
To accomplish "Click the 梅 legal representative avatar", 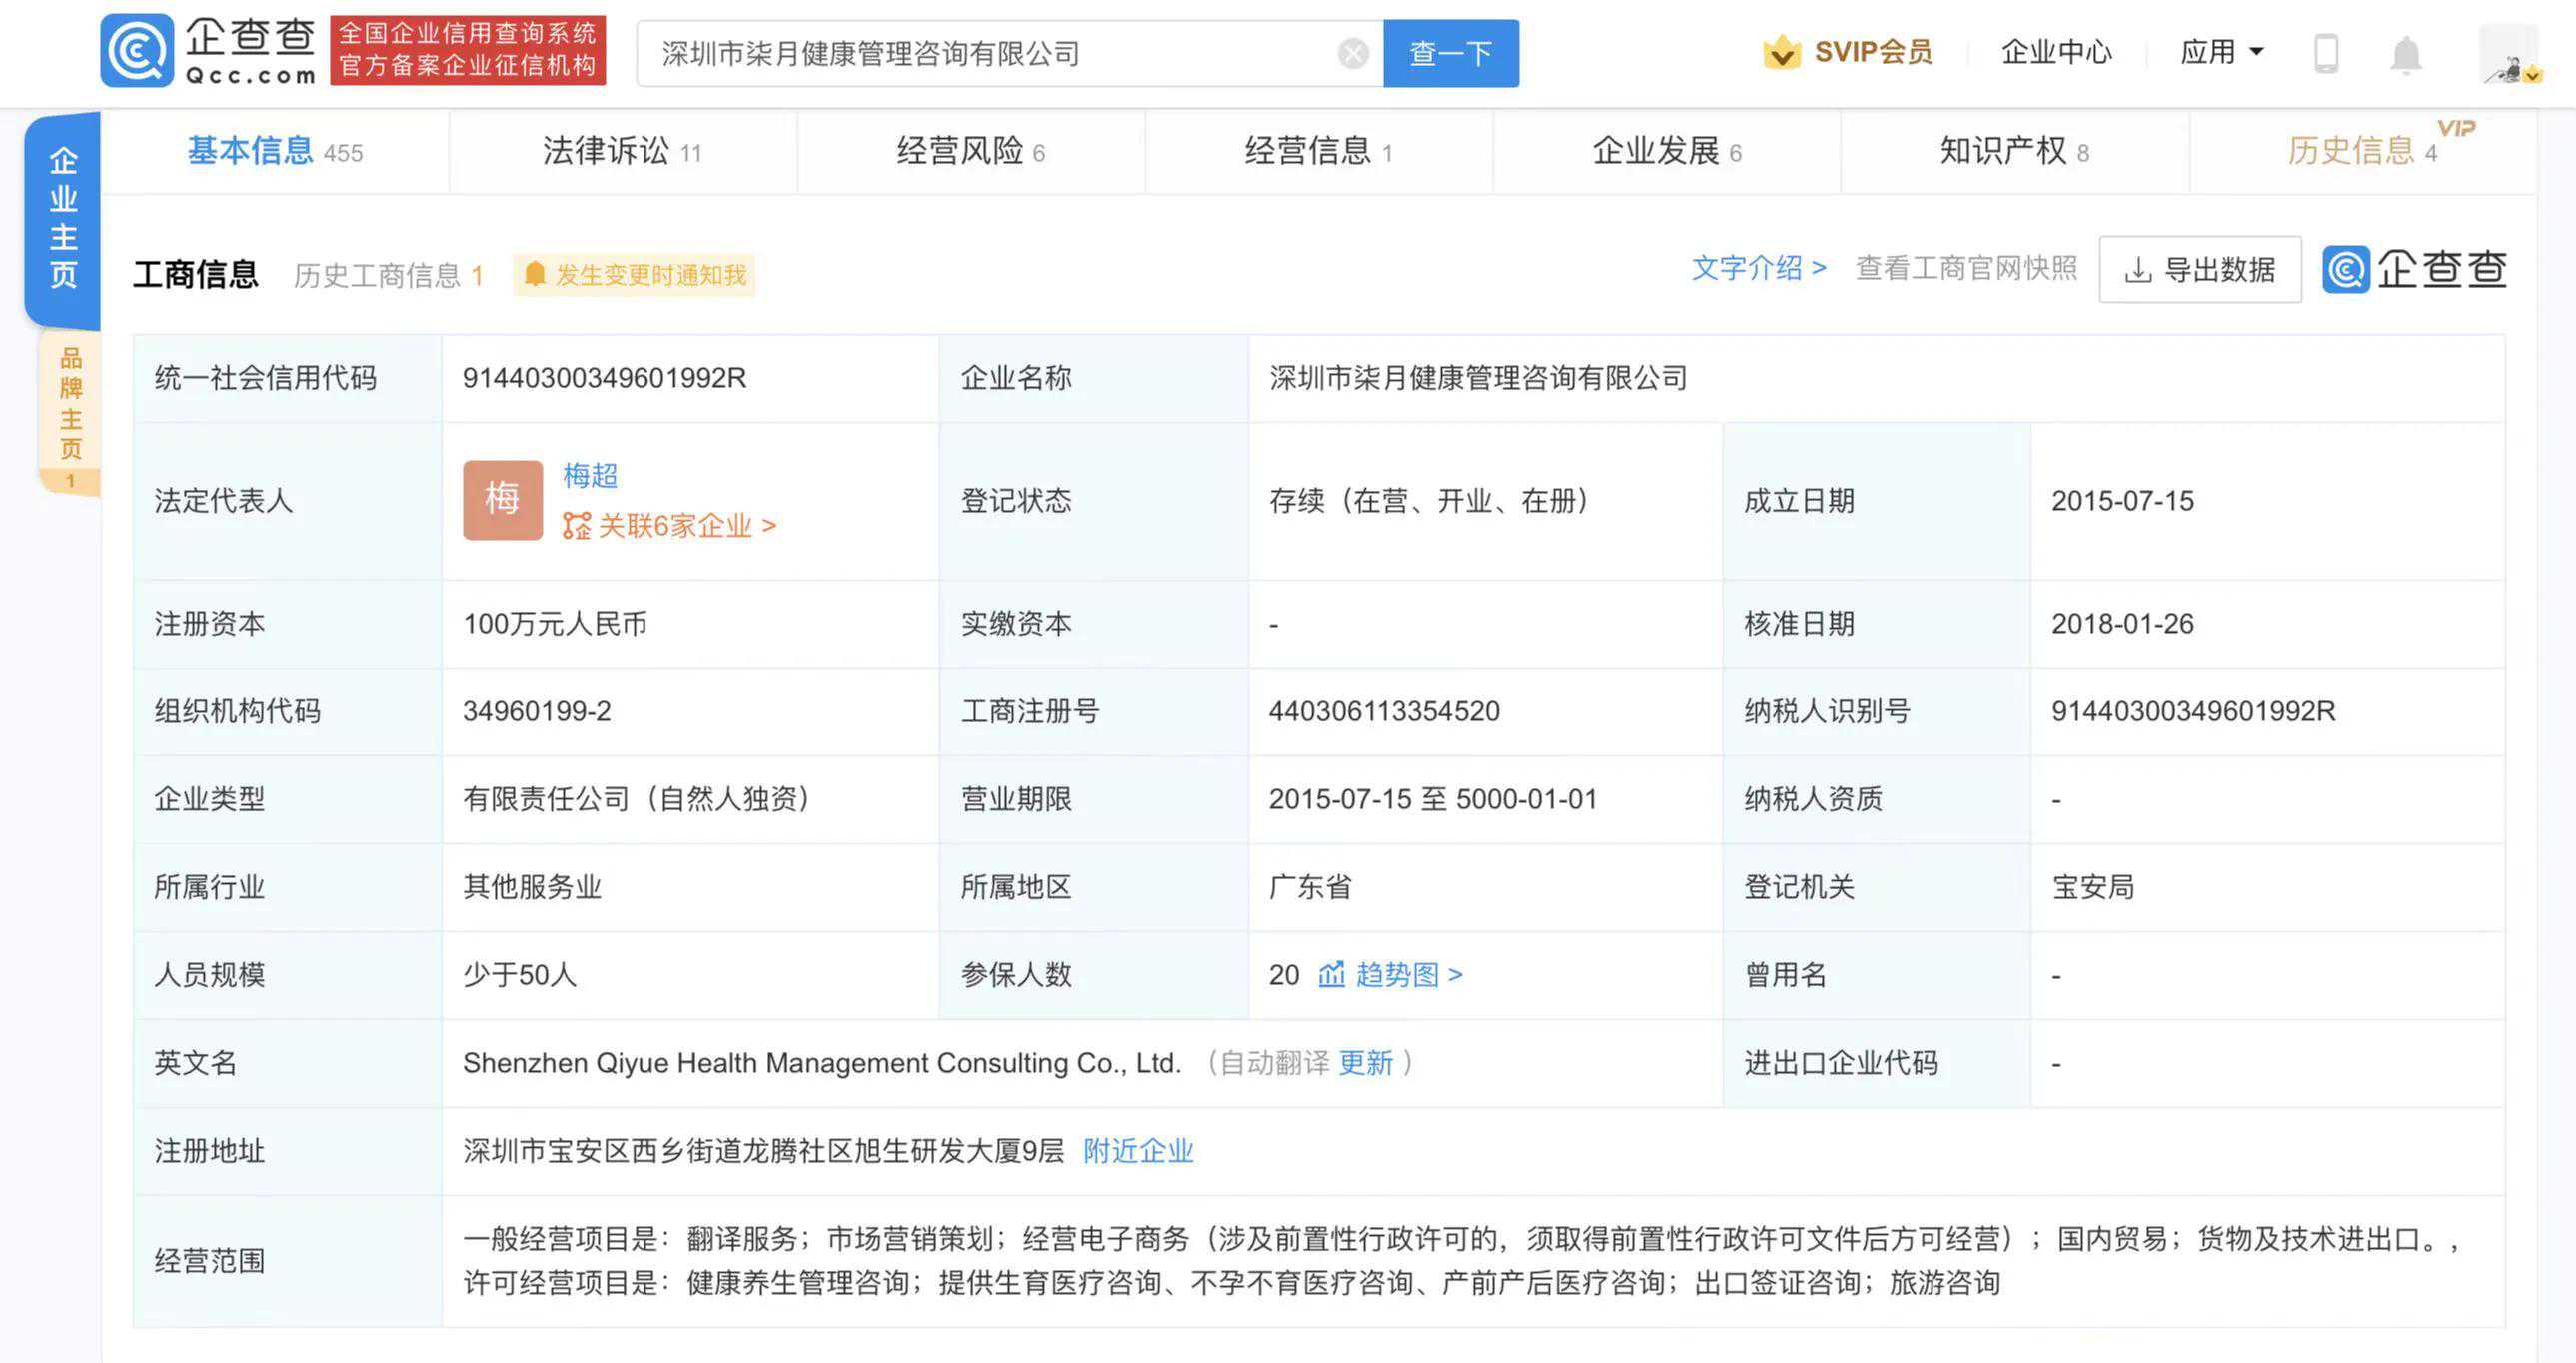I will point(502,499).
